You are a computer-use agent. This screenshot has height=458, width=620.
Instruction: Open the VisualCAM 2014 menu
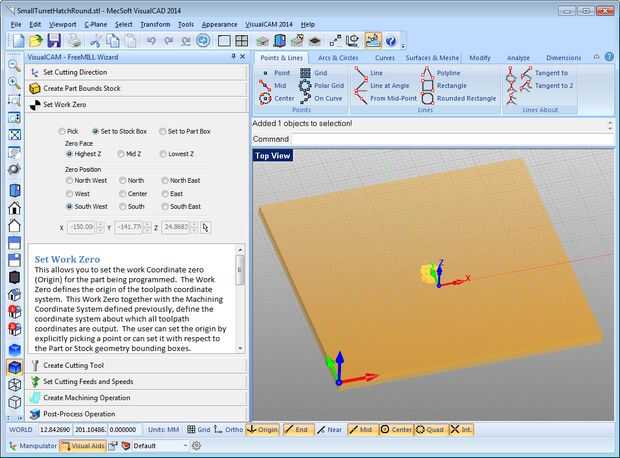coord(269,25)
